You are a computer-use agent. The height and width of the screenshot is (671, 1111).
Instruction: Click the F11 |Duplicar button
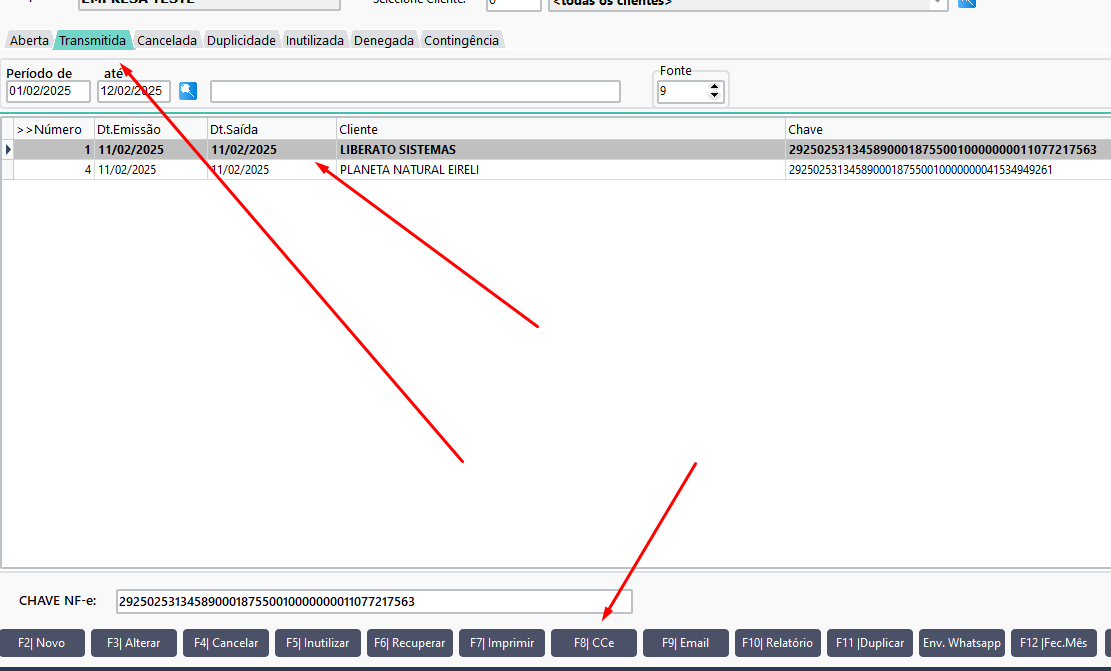pyautogui.click(x=870, y=643)
